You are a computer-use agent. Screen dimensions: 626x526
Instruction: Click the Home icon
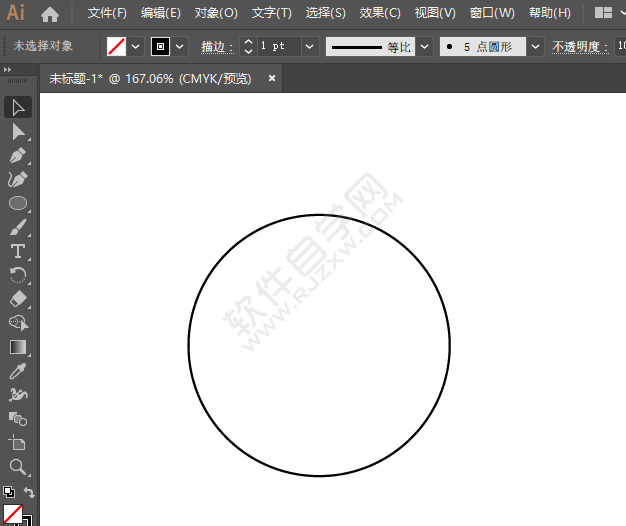coord(49,14)
